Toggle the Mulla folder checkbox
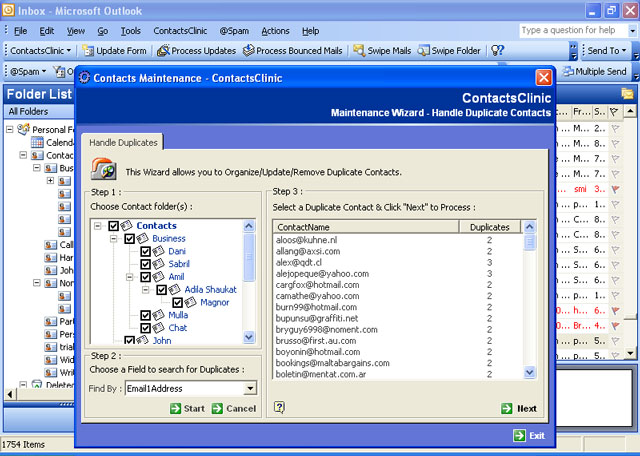This screenshot has height=456, width=640. pos(145,315)
